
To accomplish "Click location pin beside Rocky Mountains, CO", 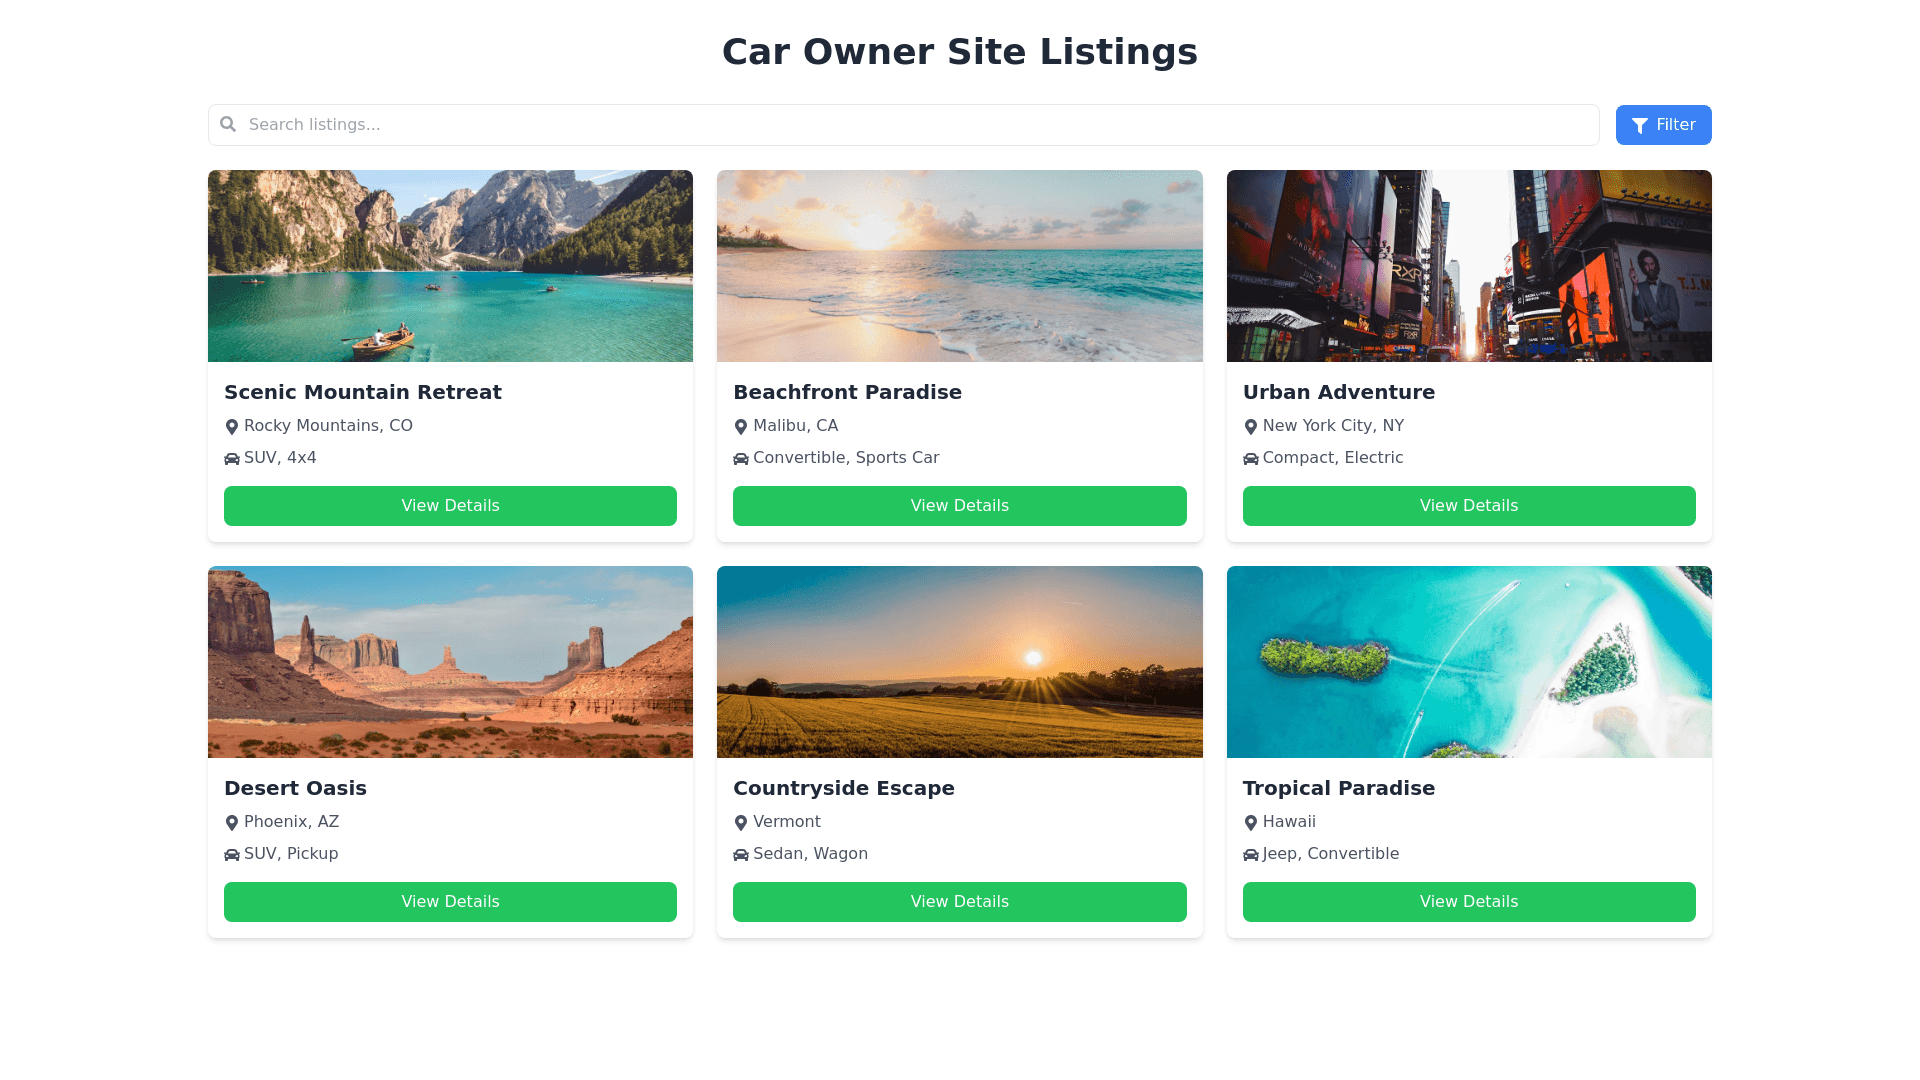I will click(x=232, y=427).
